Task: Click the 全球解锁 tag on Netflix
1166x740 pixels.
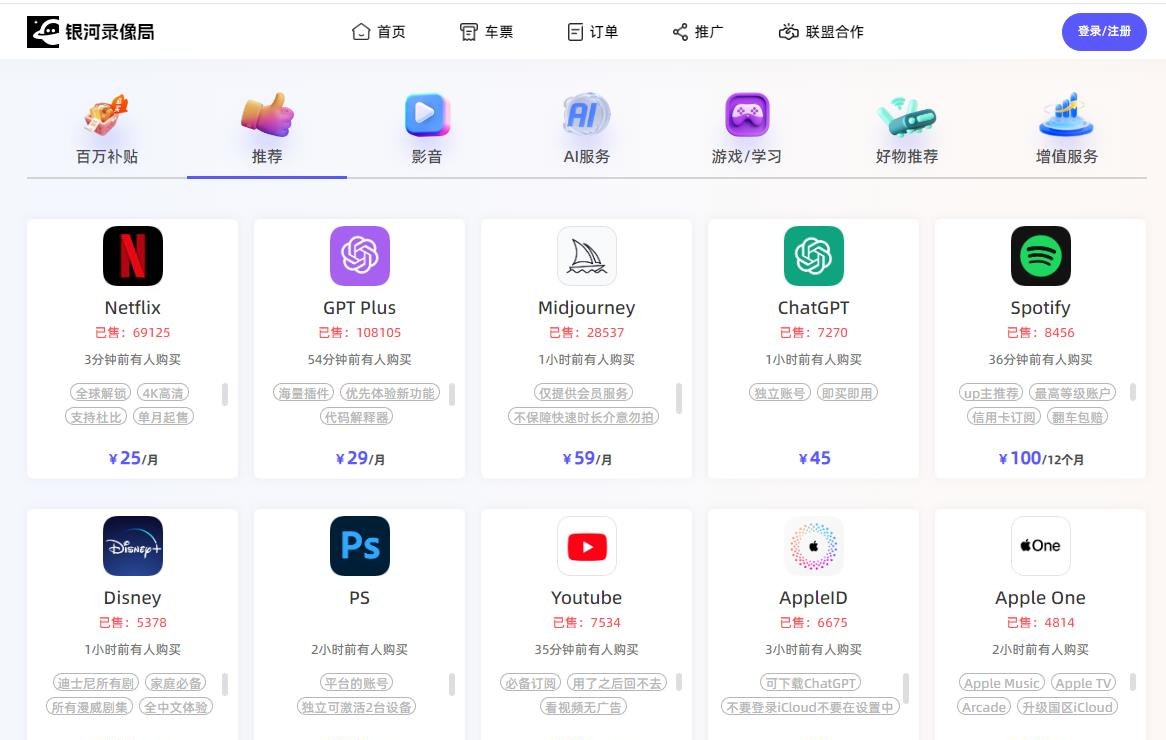Action: (x=100, y=393)
